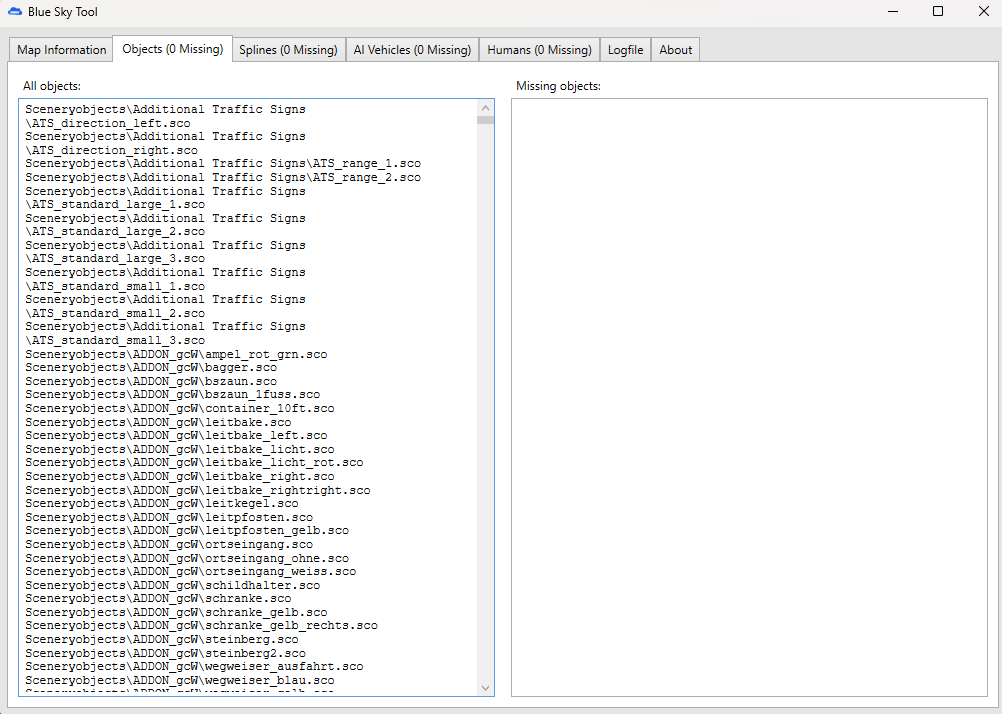Select the ampel_rot_grn.sco list entry
1002x714 pixels.
176,354
